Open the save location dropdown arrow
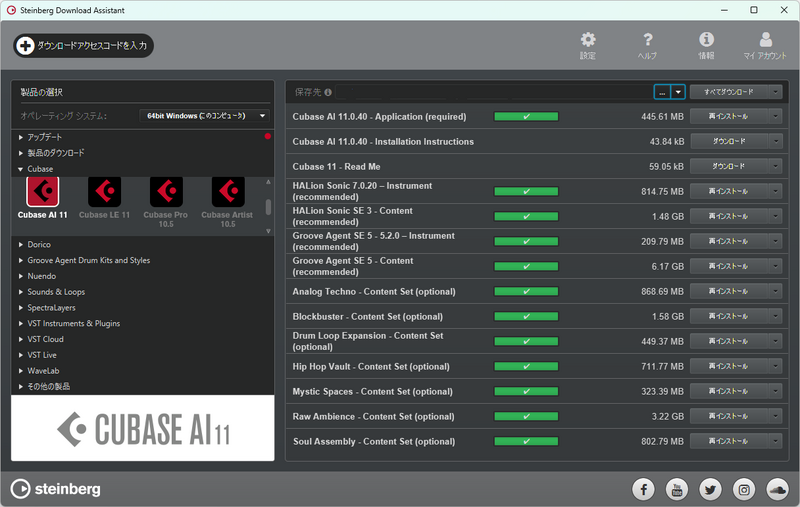 (x=678, y=92)
